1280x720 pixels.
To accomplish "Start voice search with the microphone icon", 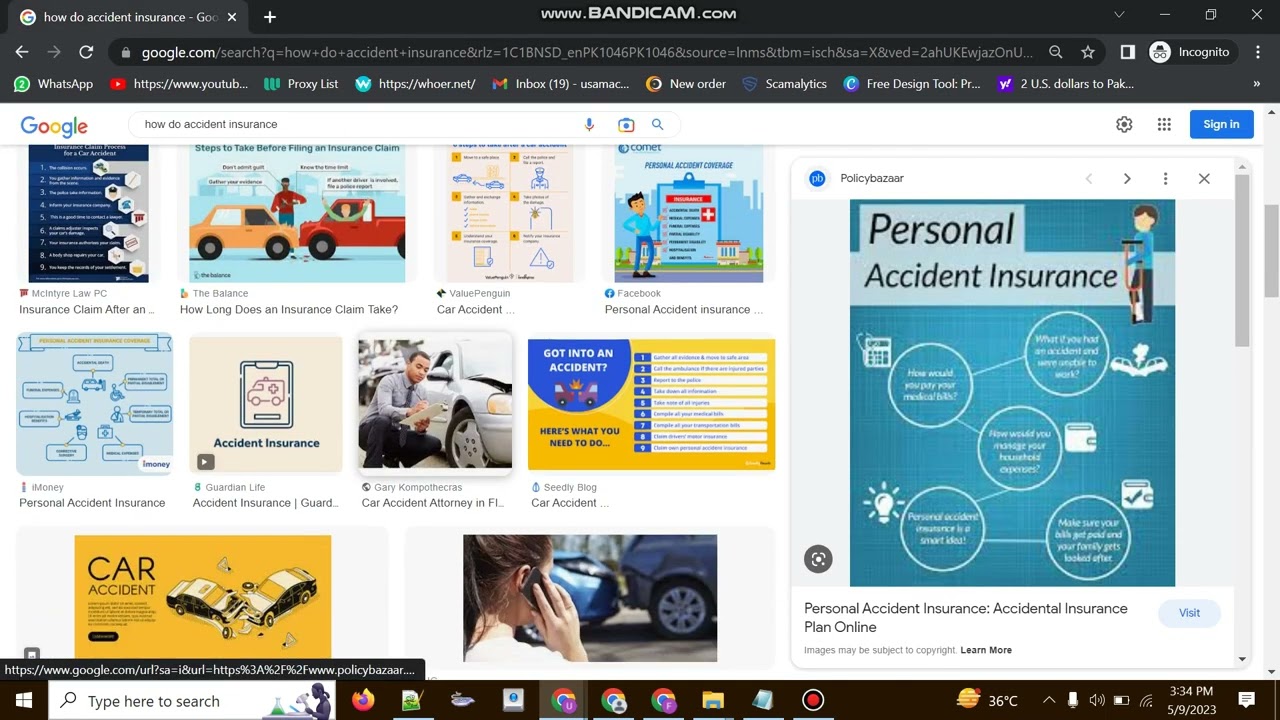I will click(589, 125).
